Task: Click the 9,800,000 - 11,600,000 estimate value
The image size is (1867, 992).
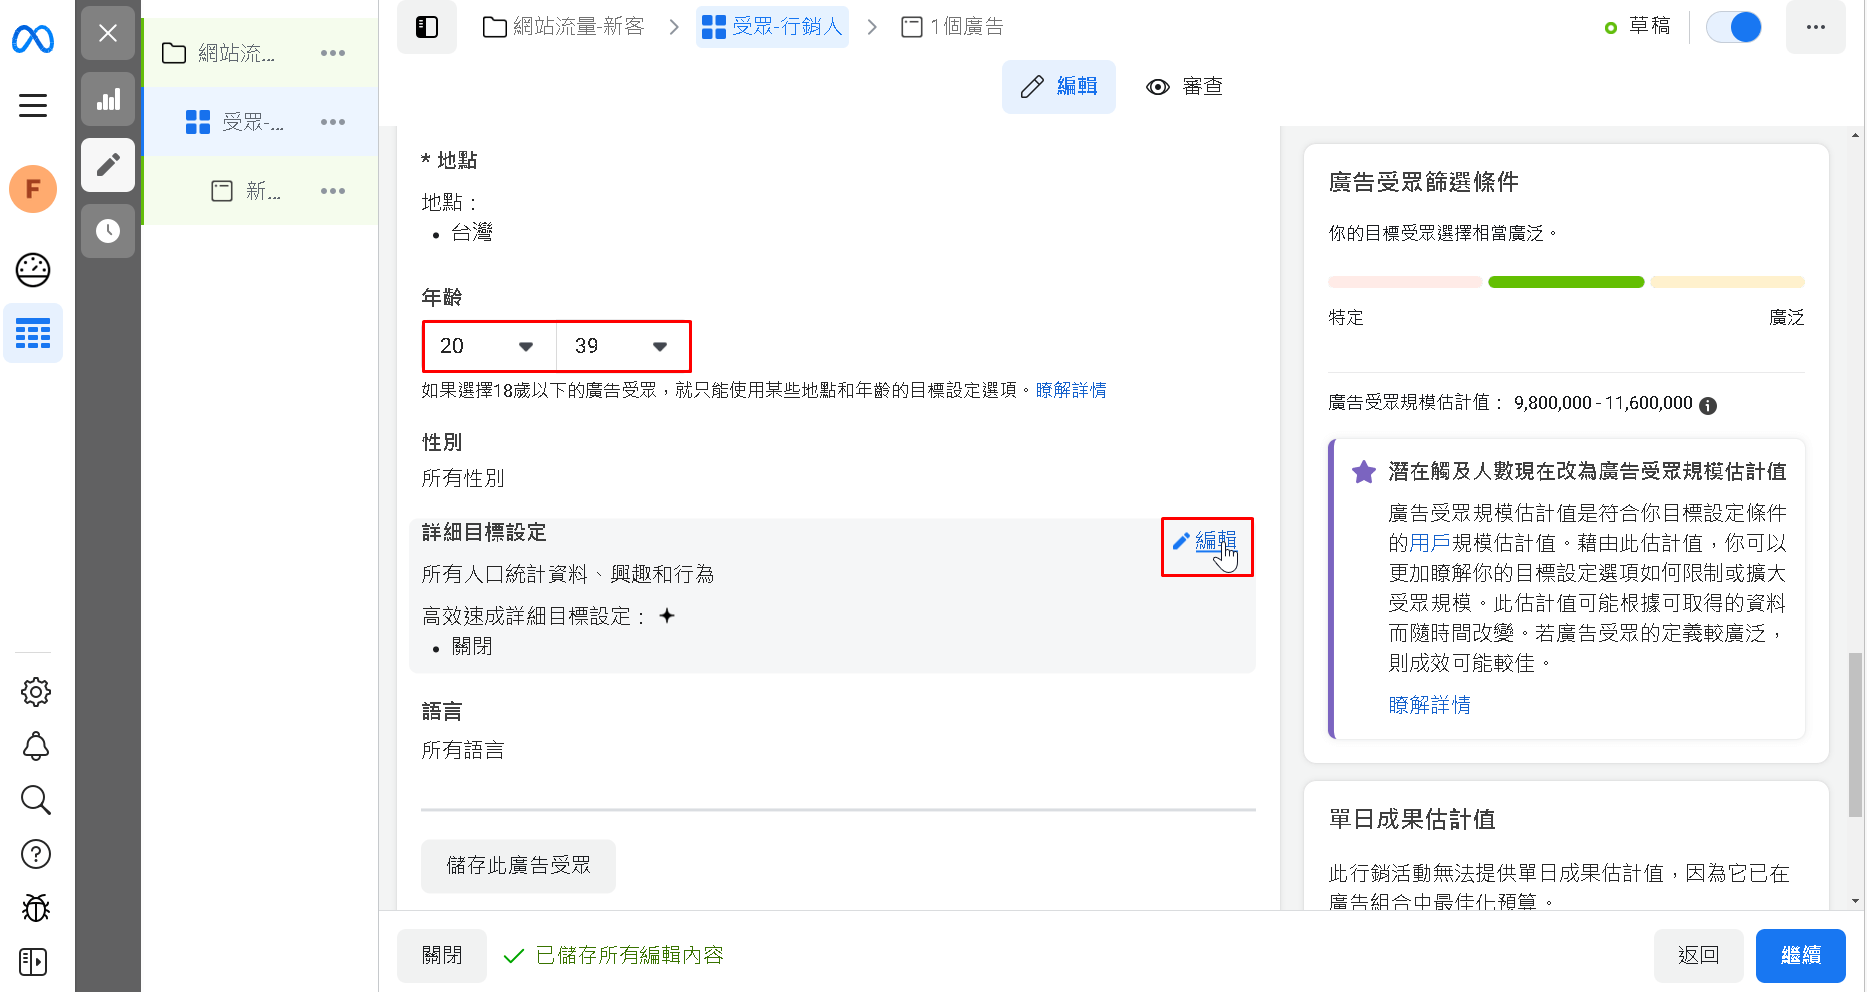Action: (x=1603, y=403)
